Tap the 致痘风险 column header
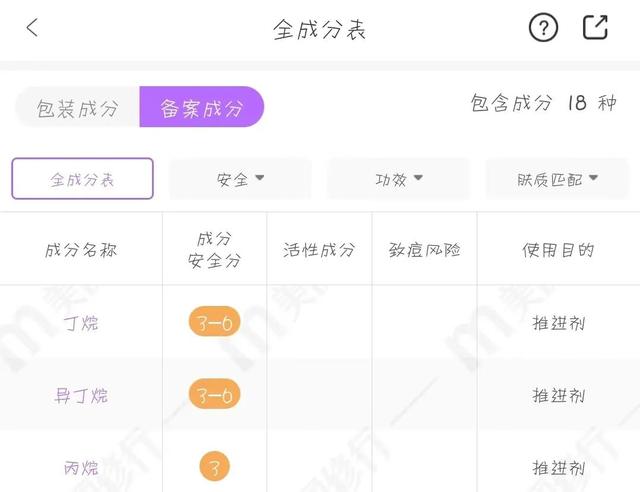640x492 pixels. 424,250
